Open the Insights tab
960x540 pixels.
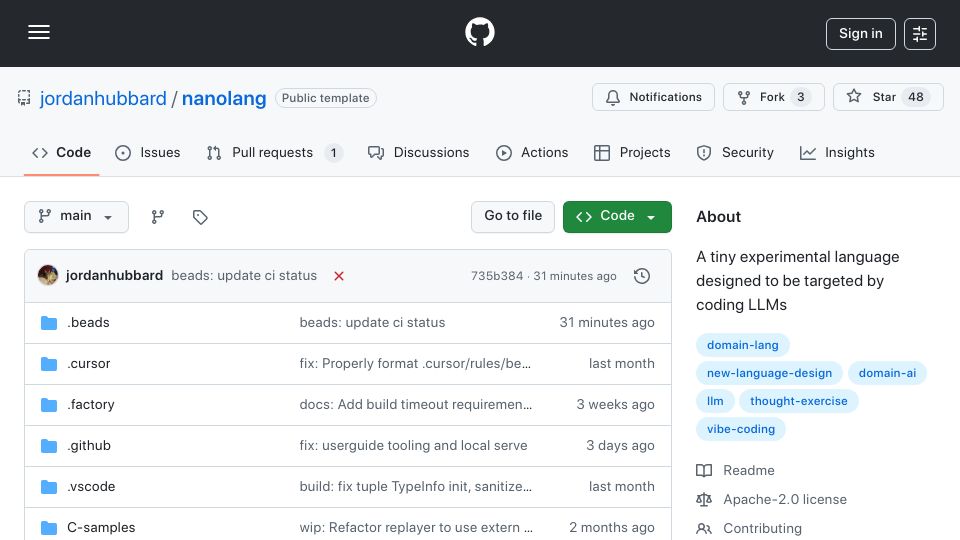point(837,152)
